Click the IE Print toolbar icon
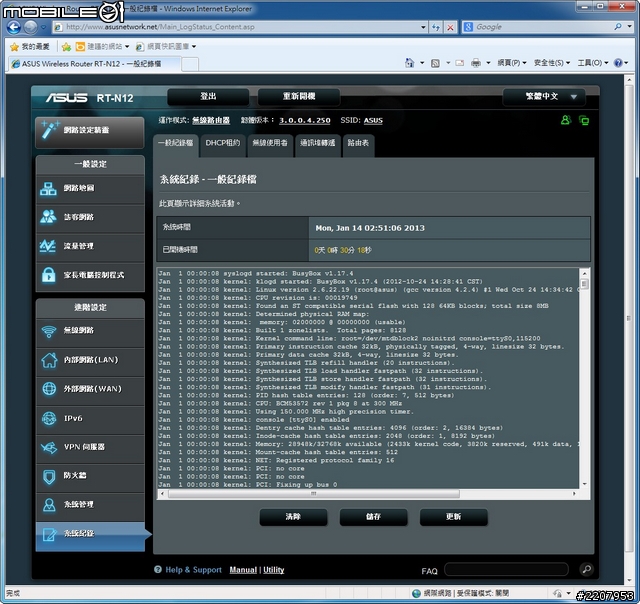 tap(476, 63)
